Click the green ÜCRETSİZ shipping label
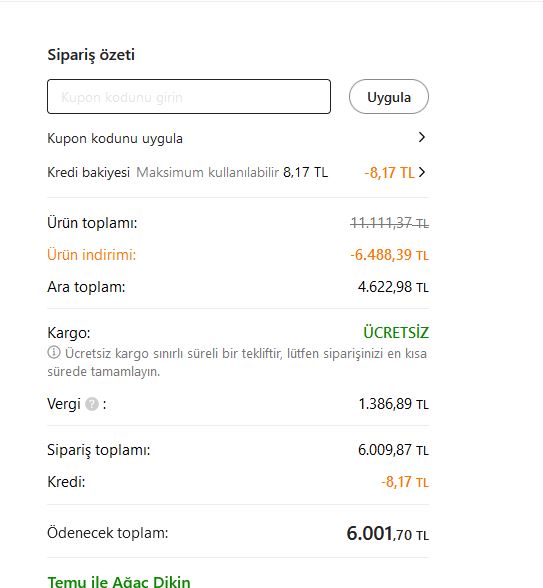This screenshot has height=588, width=543. [x=396, y=333]
